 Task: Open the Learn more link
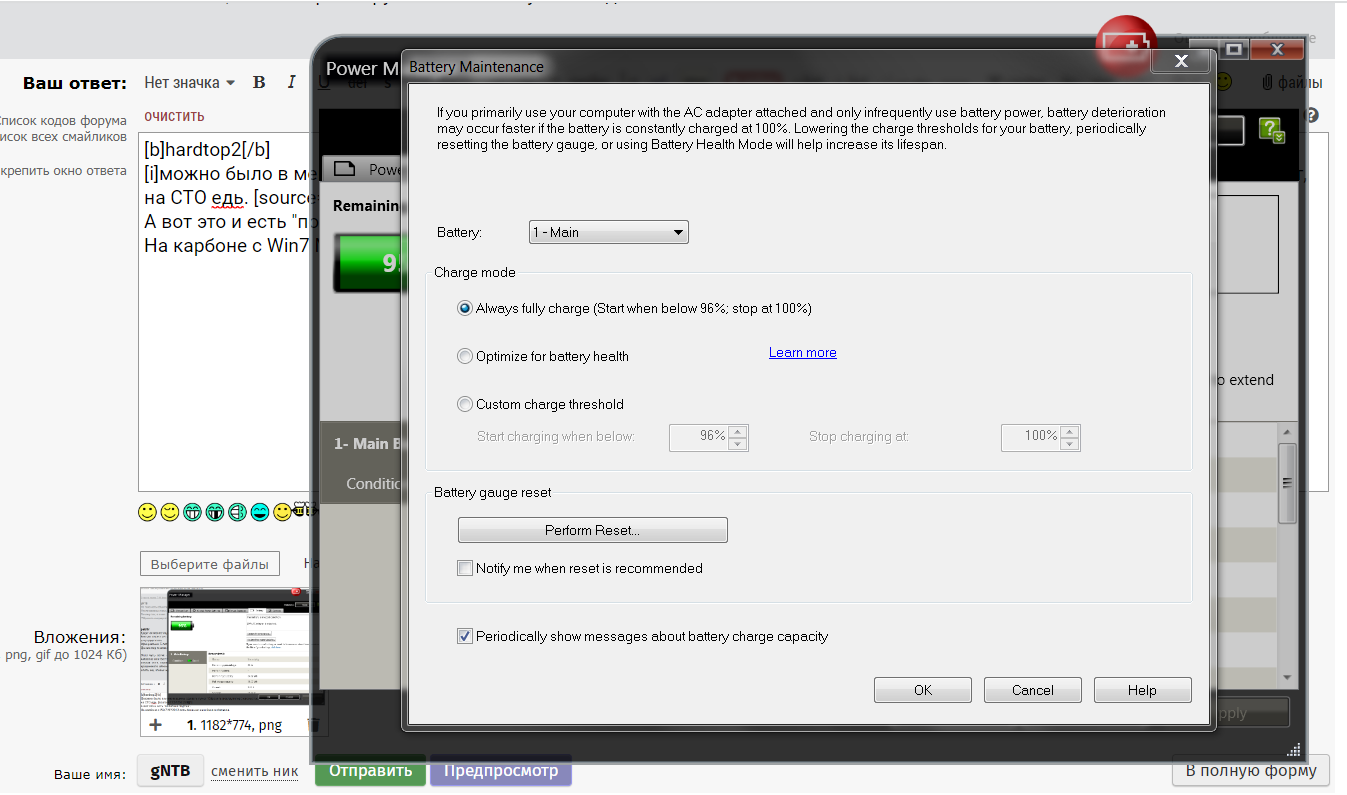click(802, 353)
